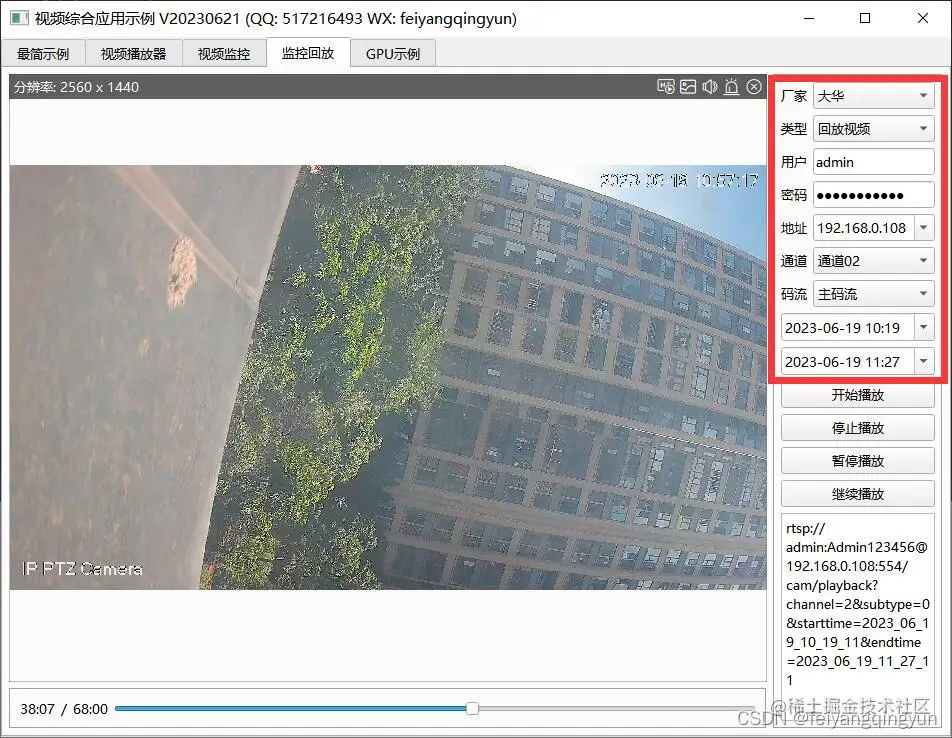Image resolution: width=952 pixels, height=738 pixels.
Task: Click the video record icon in overlay bar
Action: 665,87
